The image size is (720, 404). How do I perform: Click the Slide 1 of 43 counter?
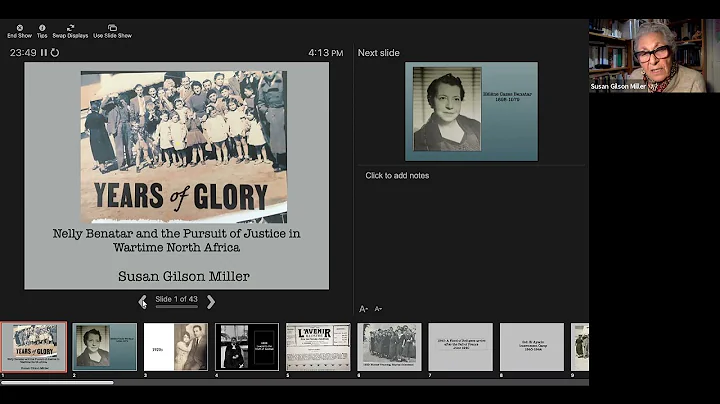point(176,299)
